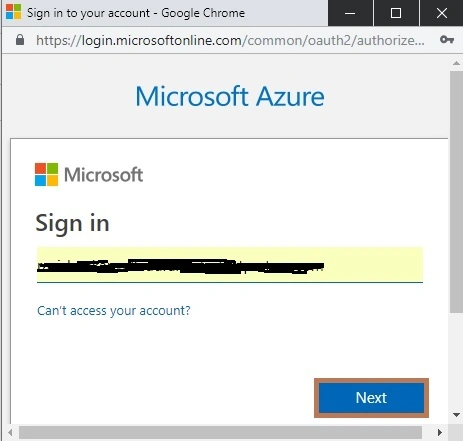
Task: Click the horizontal scrollbar right arrow
Action: (x=440, y=433)
